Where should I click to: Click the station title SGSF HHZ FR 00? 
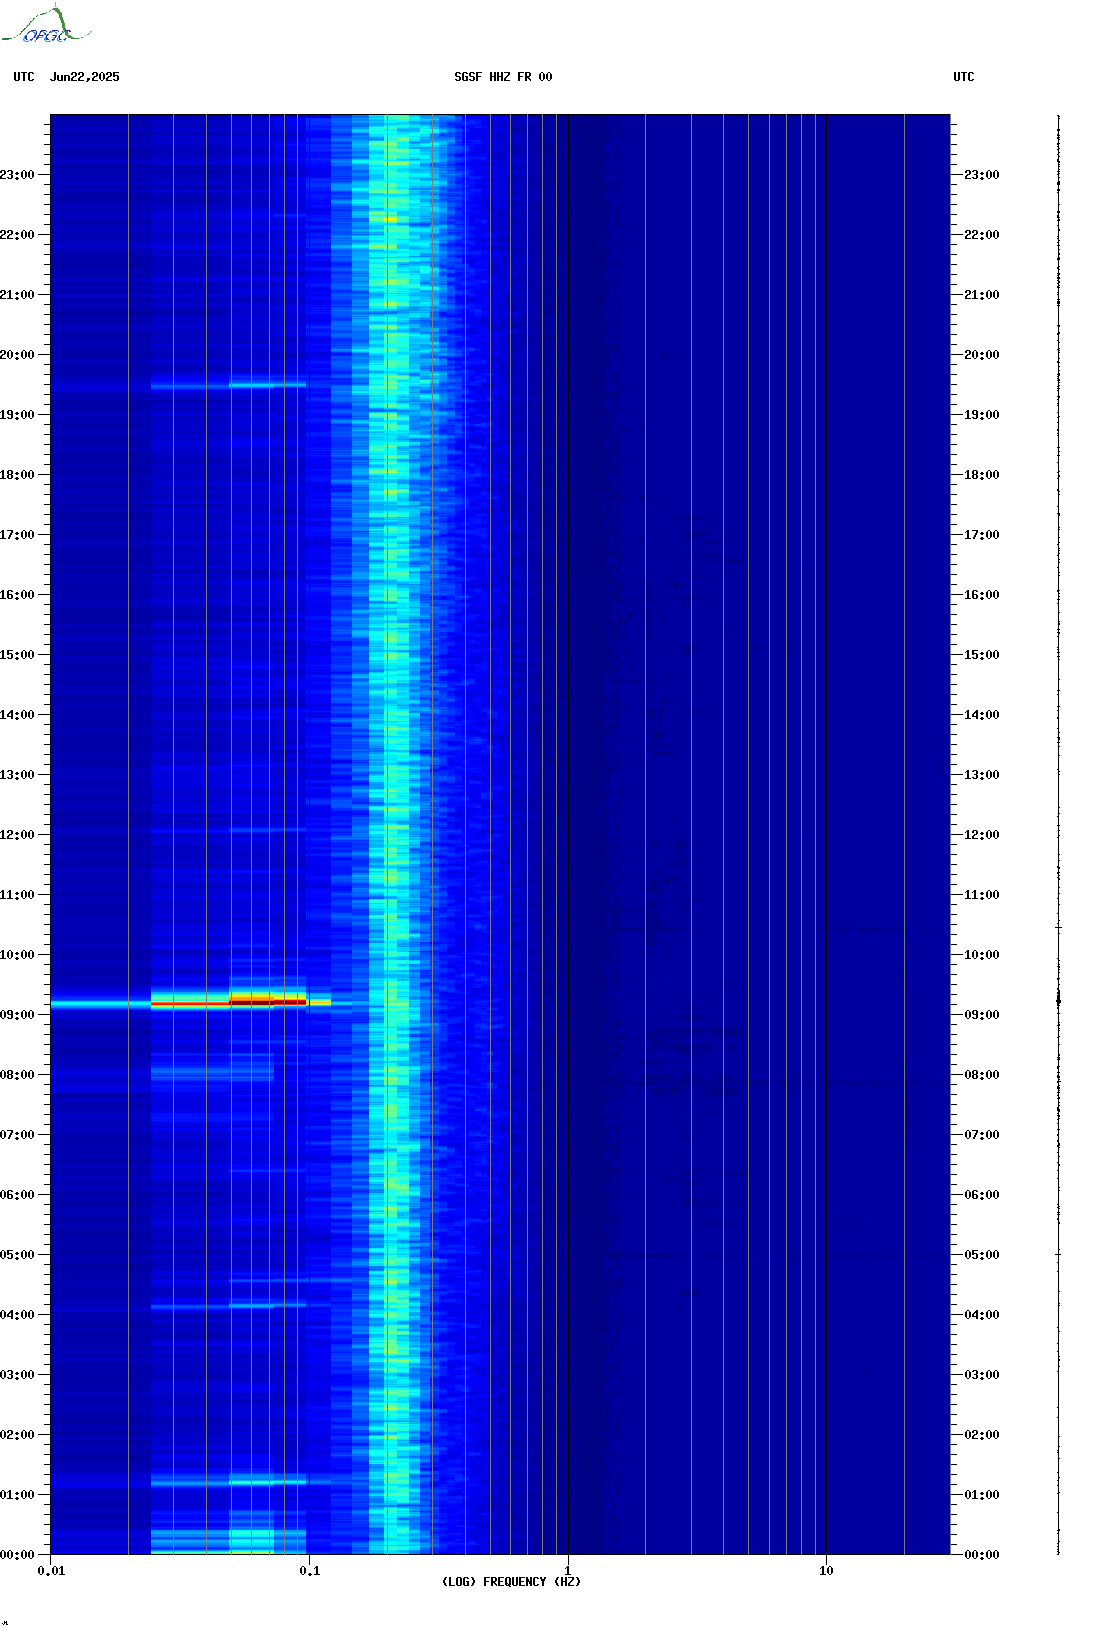click(x=503, y=77)
